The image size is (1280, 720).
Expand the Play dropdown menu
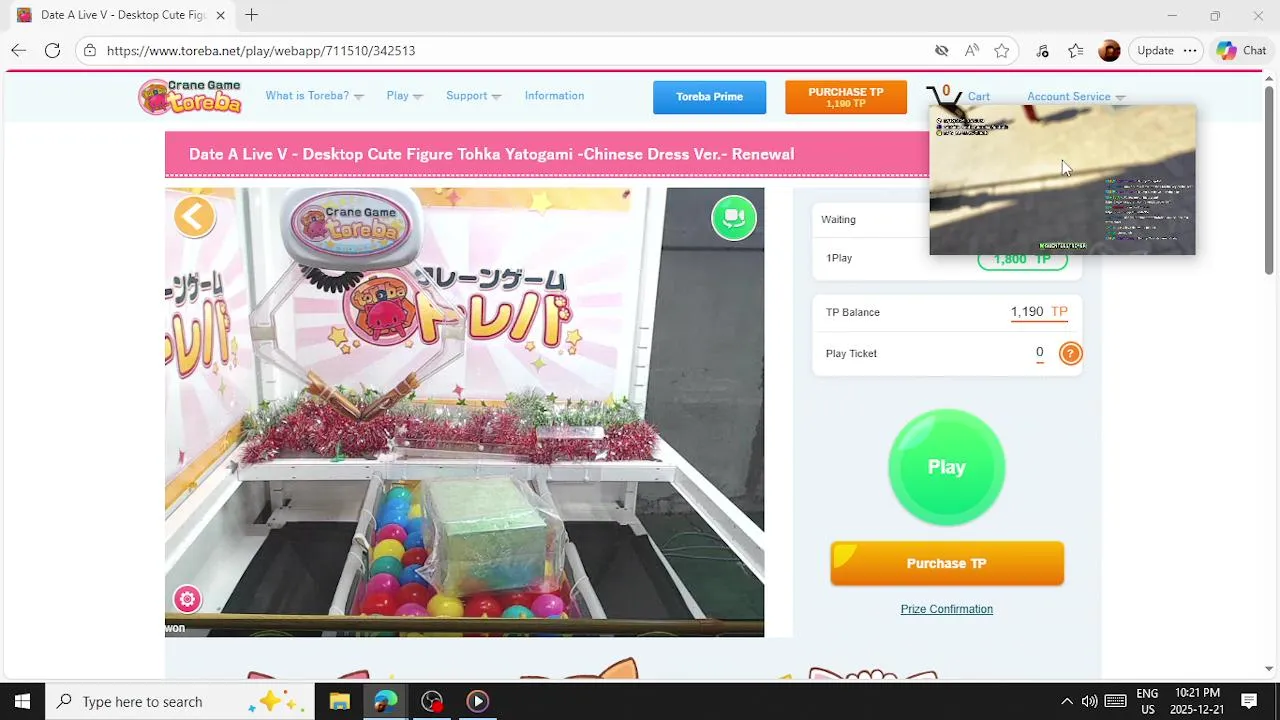[x=404, y=96]
